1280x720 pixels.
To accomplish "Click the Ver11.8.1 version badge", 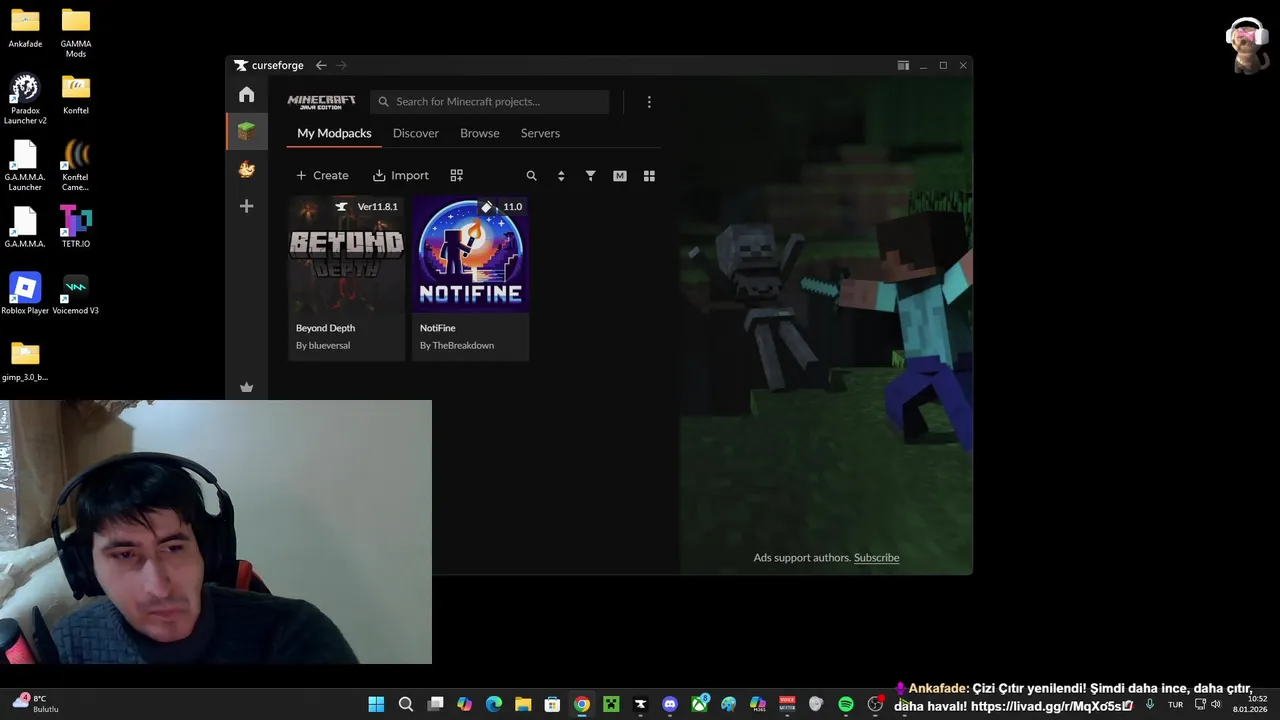I will [367, 207].
